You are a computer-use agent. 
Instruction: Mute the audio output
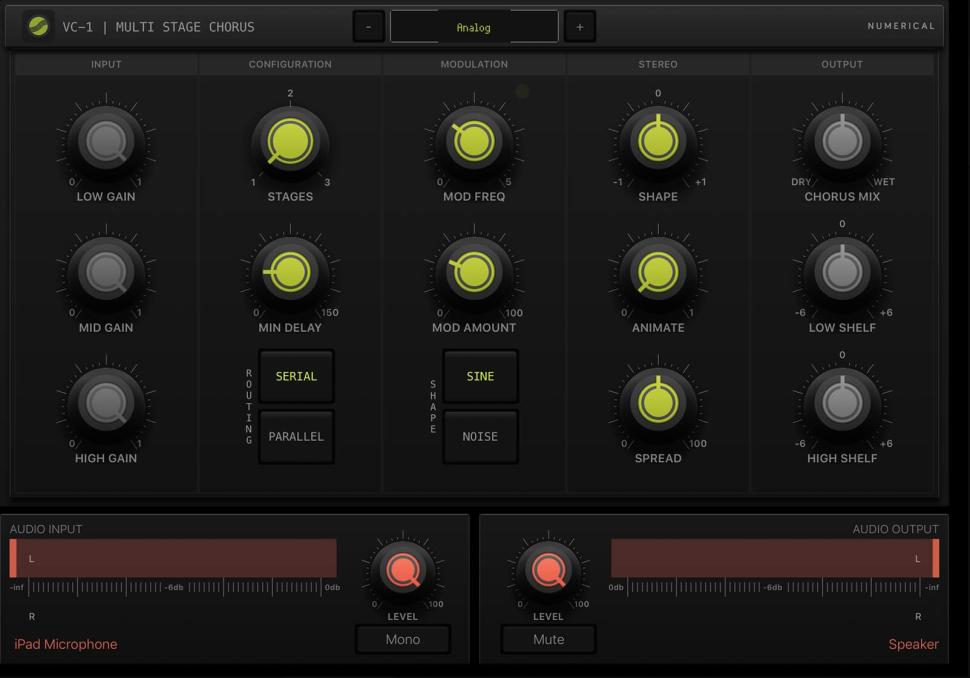[548, 639]
